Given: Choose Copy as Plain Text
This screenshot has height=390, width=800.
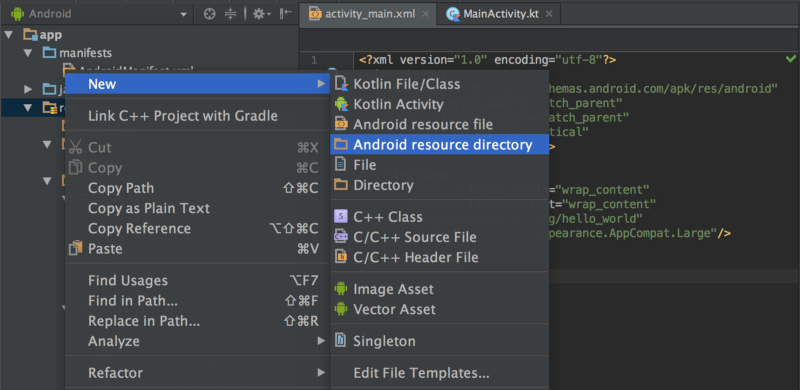Looking at the screenshot, I should [198, 208].
